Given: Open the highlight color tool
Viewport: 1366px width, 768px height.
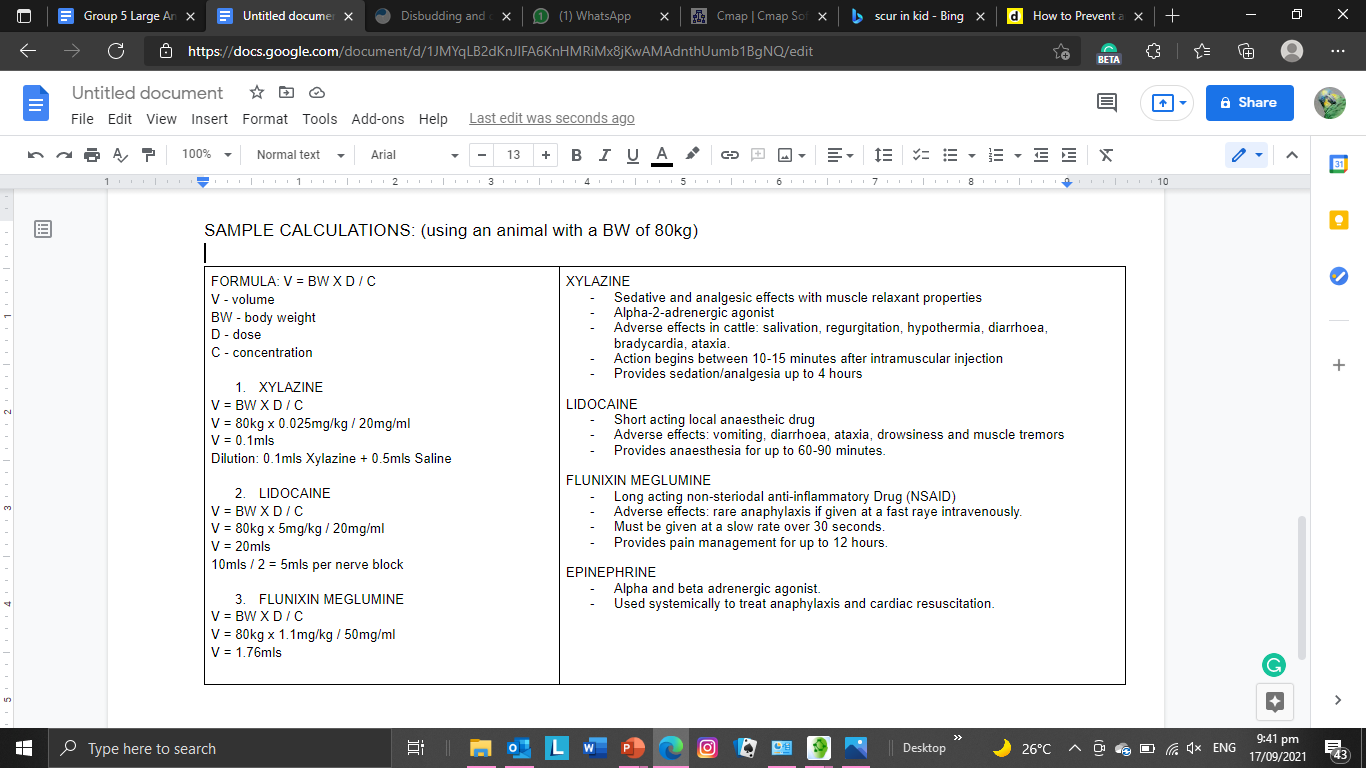Looking at the screenshot, I should click(691, 155).
